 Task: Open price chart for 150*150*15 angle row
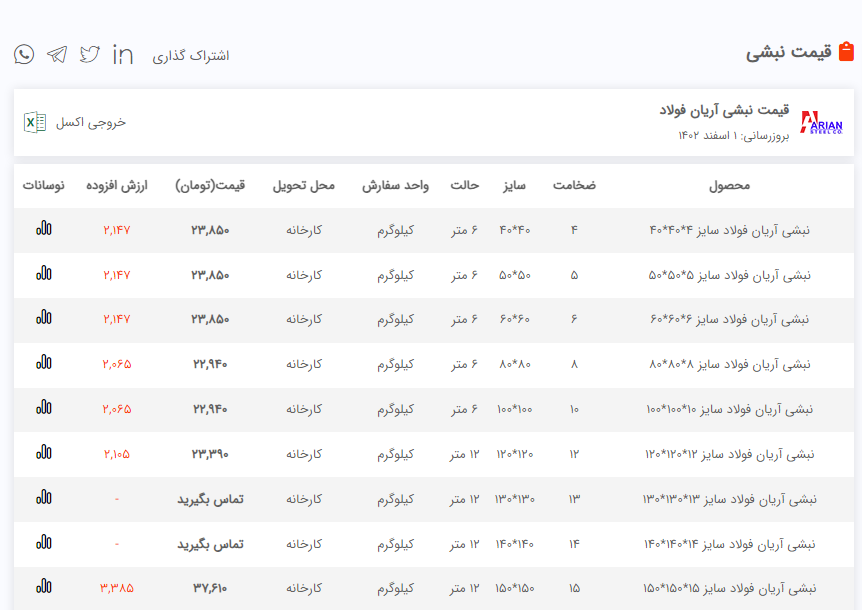click(44, 587)
